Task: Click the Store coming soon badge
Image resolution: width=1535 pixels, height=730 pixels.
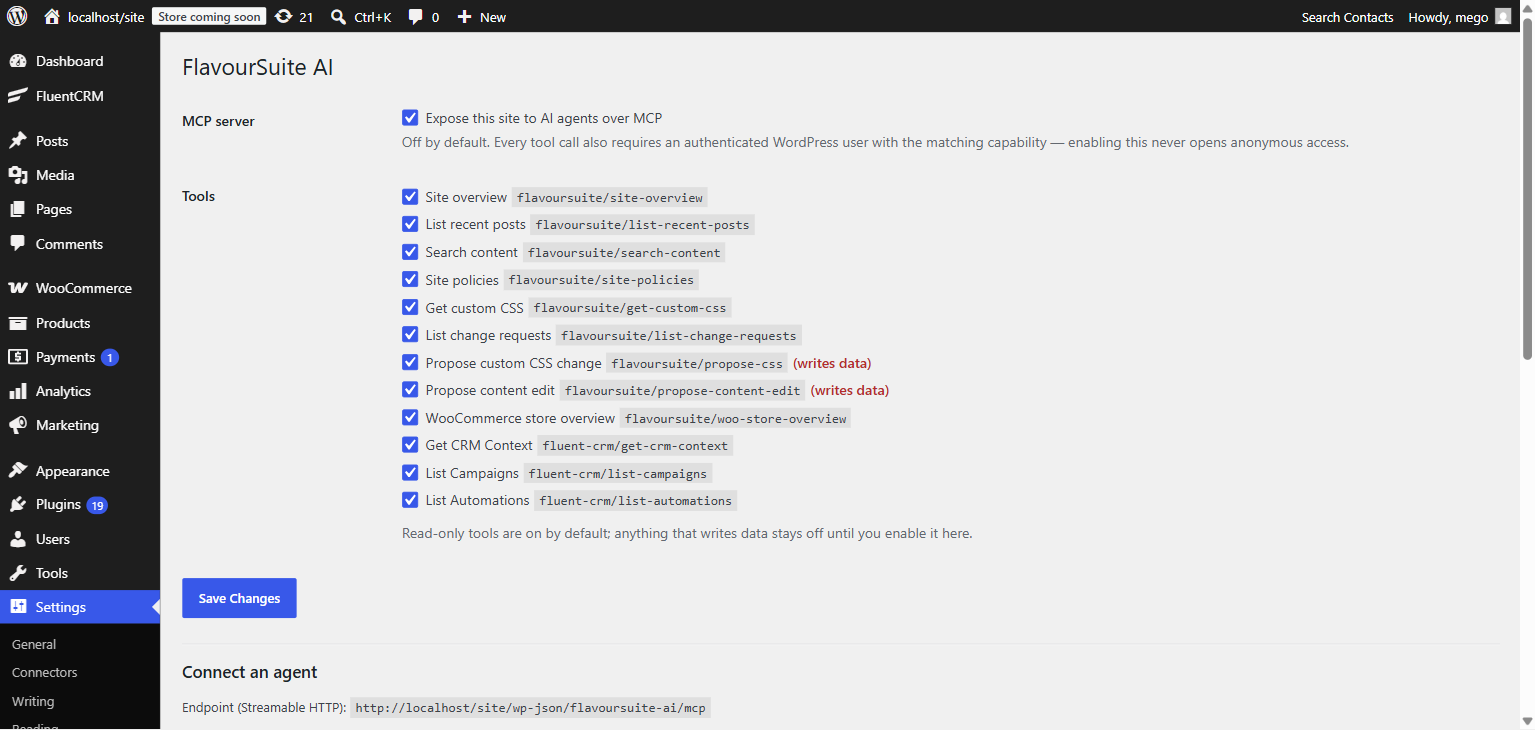Action: point(209,17)
